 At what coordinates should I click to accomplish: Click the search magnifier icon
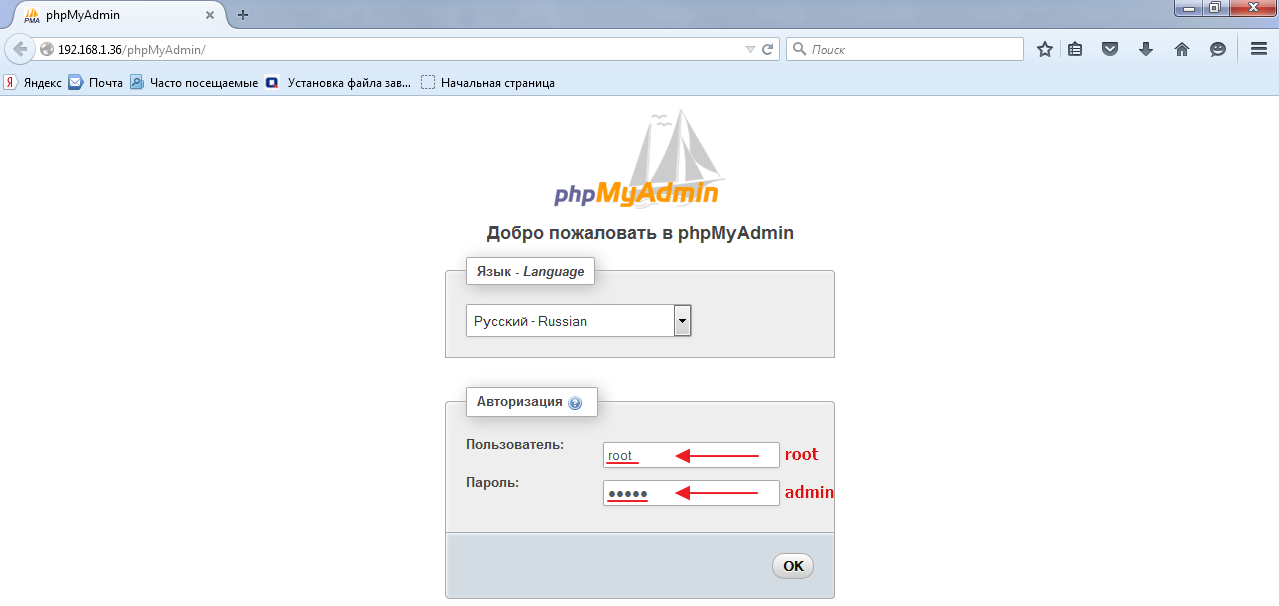coord(799,49)
